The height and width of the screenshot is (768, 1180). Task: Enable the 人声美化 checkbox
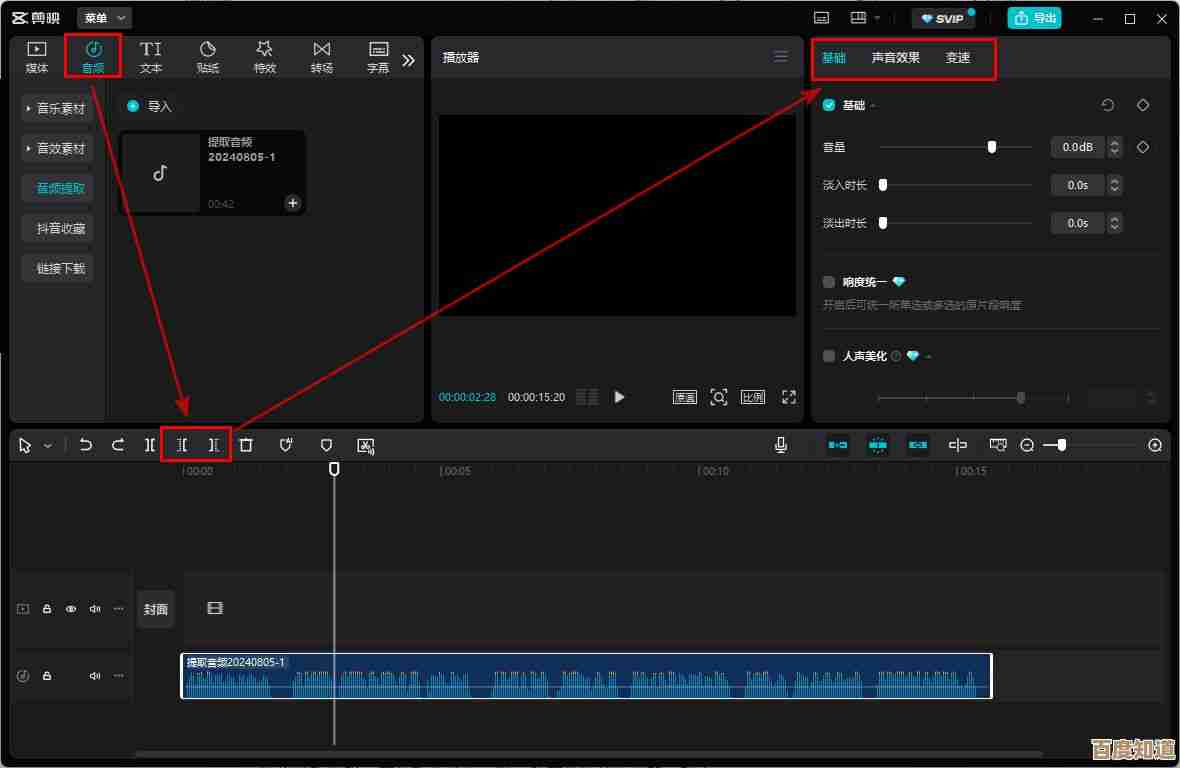[x=829, y=356]
